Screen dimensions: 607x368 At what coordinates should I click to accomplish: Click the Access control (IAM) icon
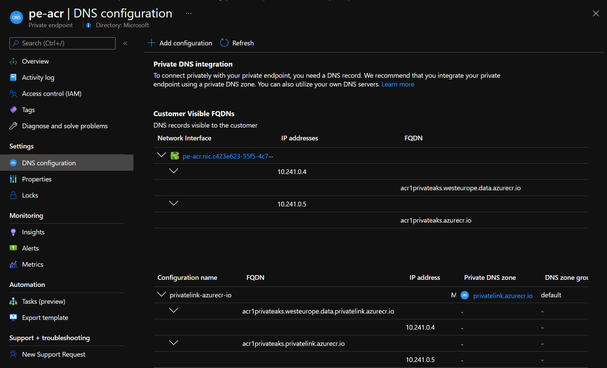pos(13,94)
